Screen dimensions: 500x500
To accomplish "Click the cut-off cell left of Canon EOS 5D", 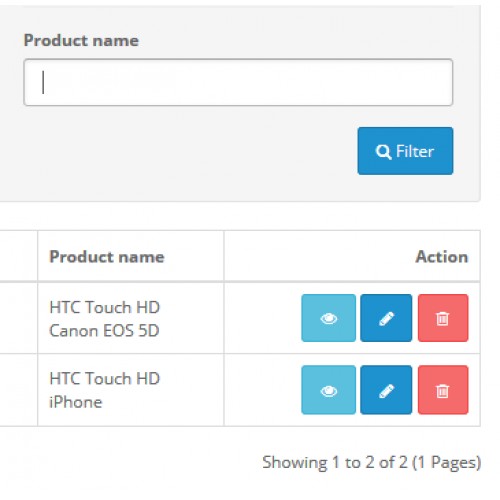I will (x=18, y=318).
